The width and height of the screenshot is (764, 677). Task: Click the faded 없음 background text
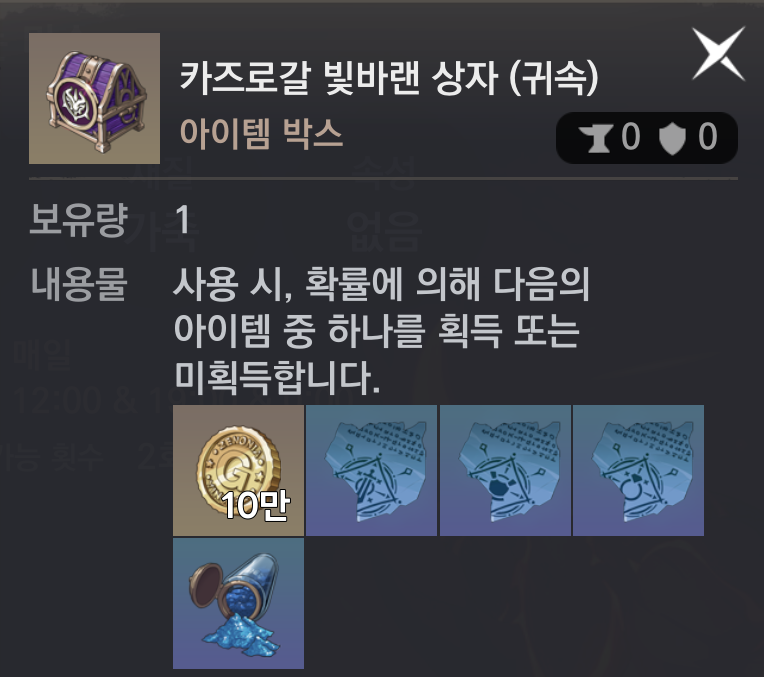pyautogui.click(x=385, y=231)
